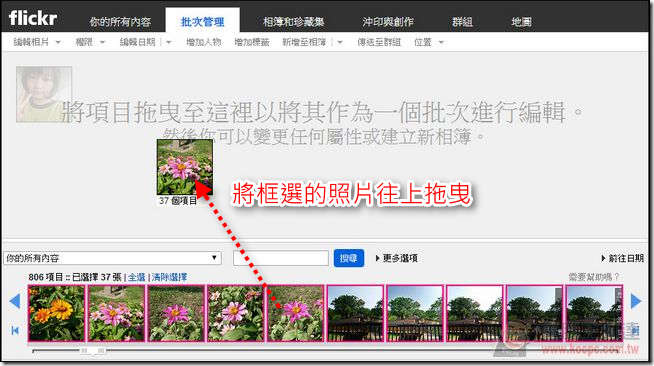Expand the 權限 dropdown menu
The image size is (654, 366).
click(90, 42)
